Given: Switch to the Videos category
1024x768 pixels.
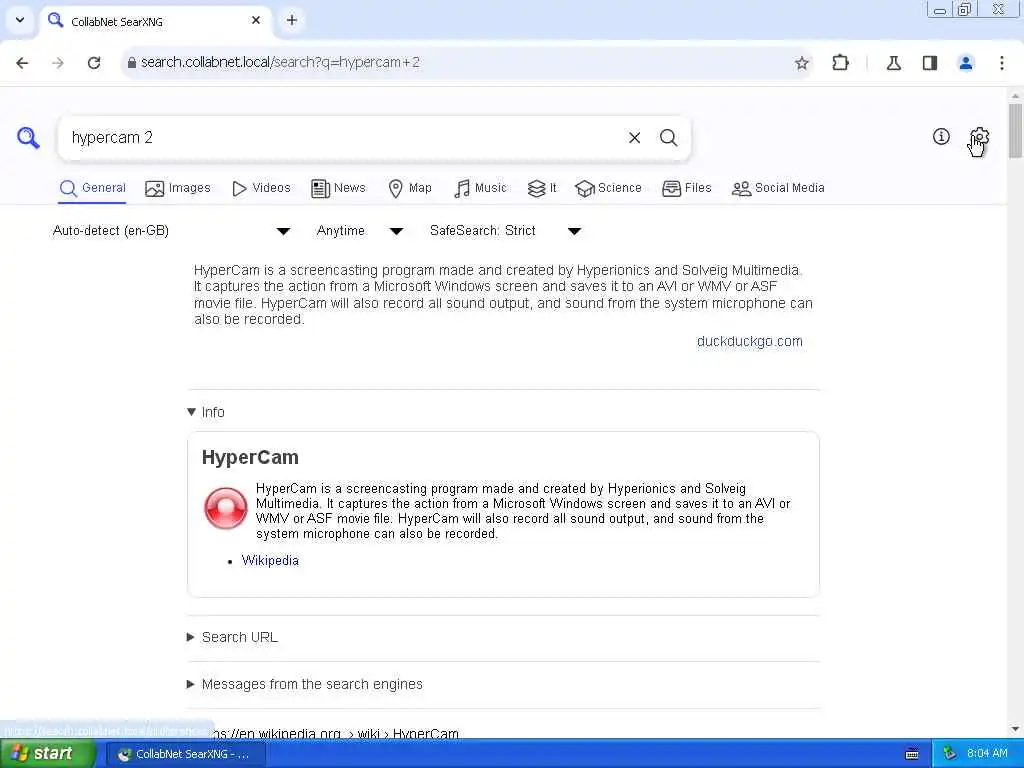Looking at the screenshot, I should coord(261,188).
